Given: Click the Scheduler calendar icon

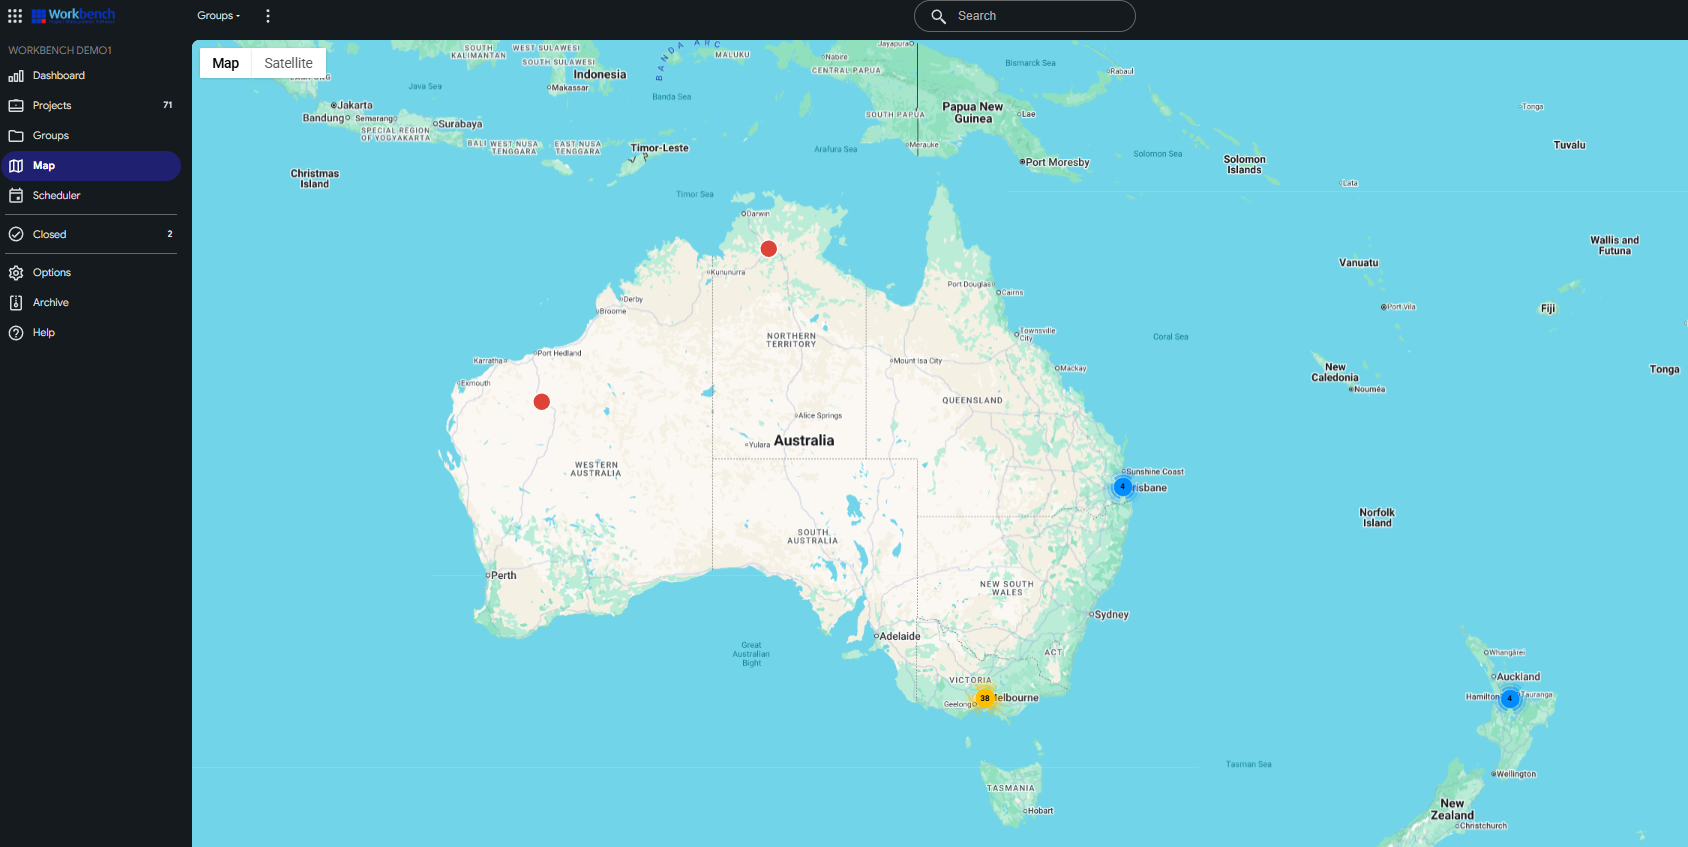Looking at the screenshot, I should (16, 196).
